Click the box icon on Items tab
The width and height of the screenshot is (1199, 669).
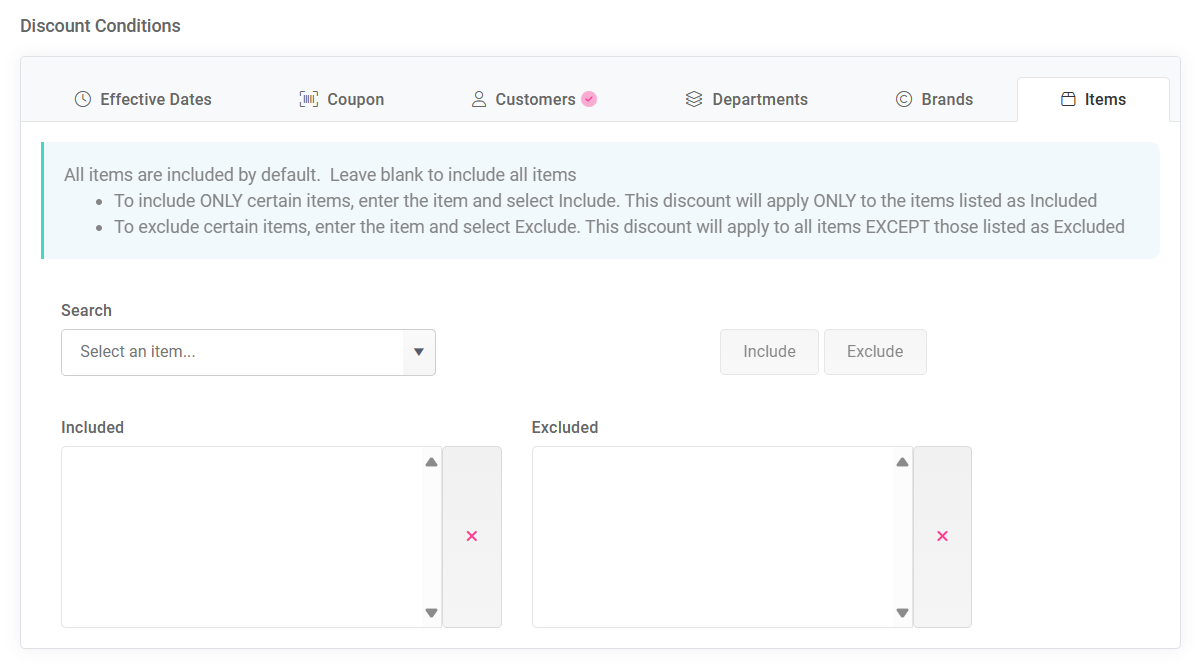pos(1068,99)
